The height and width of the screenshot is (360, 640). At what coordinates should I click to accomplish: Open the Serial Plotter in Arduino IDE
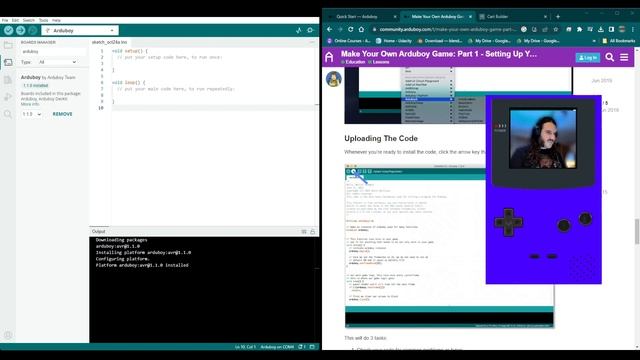tap(299, 30)
